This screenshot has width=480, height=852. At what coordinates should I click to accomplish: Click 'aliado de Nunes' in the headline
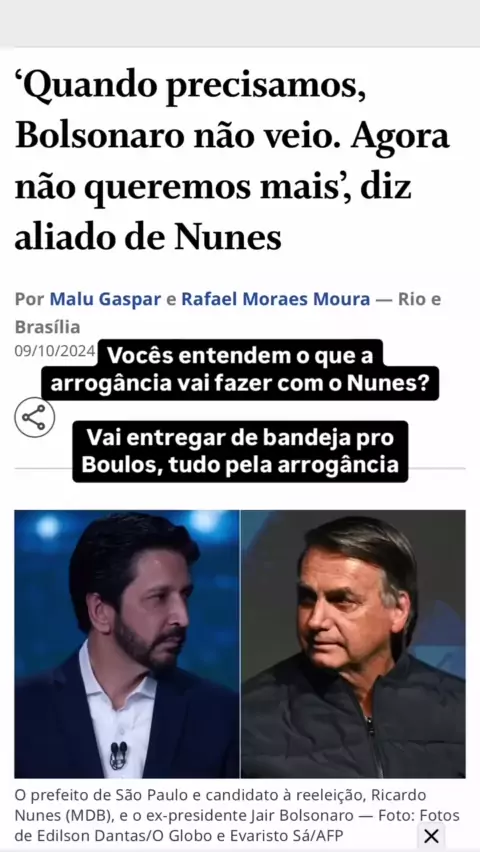tap(148, 238)
